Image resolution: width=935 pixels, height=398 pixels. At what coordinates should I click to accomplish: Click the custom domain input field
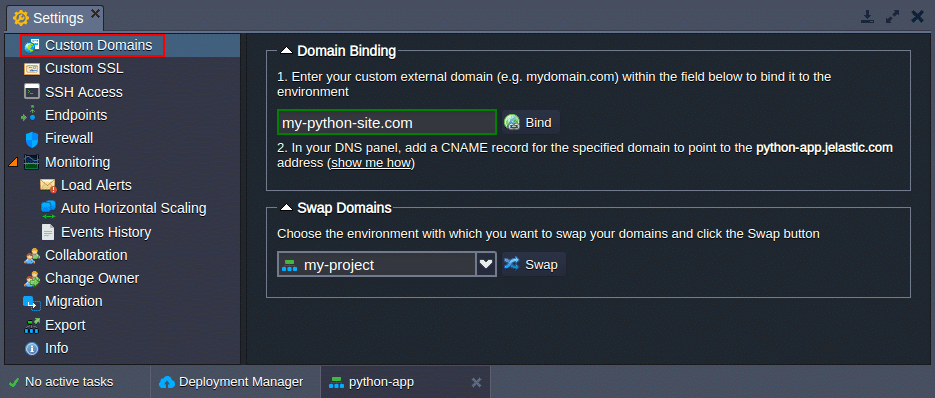tap(386, 123)
